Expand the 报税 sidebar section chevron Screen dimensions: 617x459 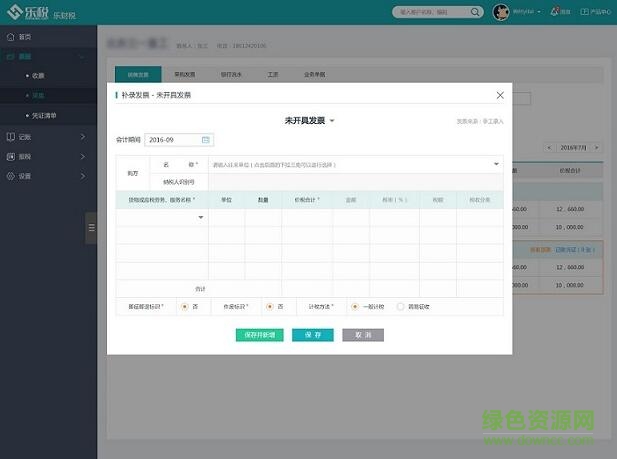coord(83,156)
